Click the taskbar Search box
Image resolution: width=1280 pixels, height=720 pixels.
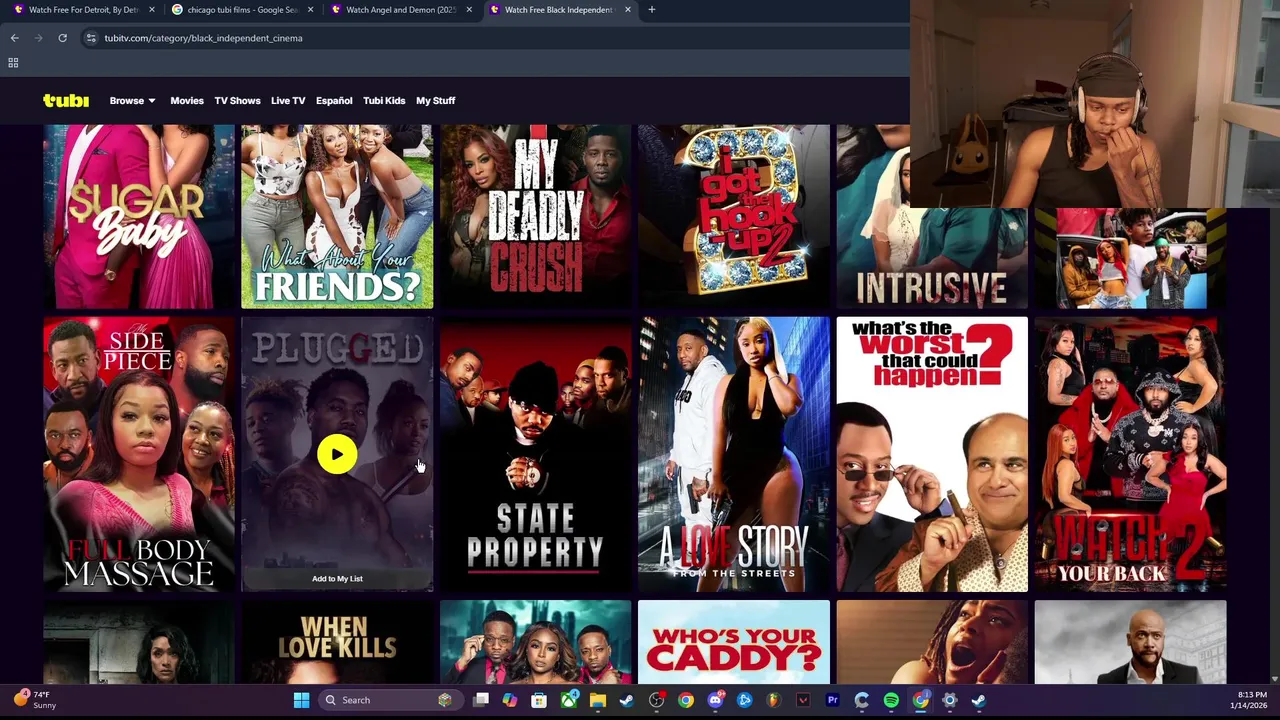pos(389,700)
